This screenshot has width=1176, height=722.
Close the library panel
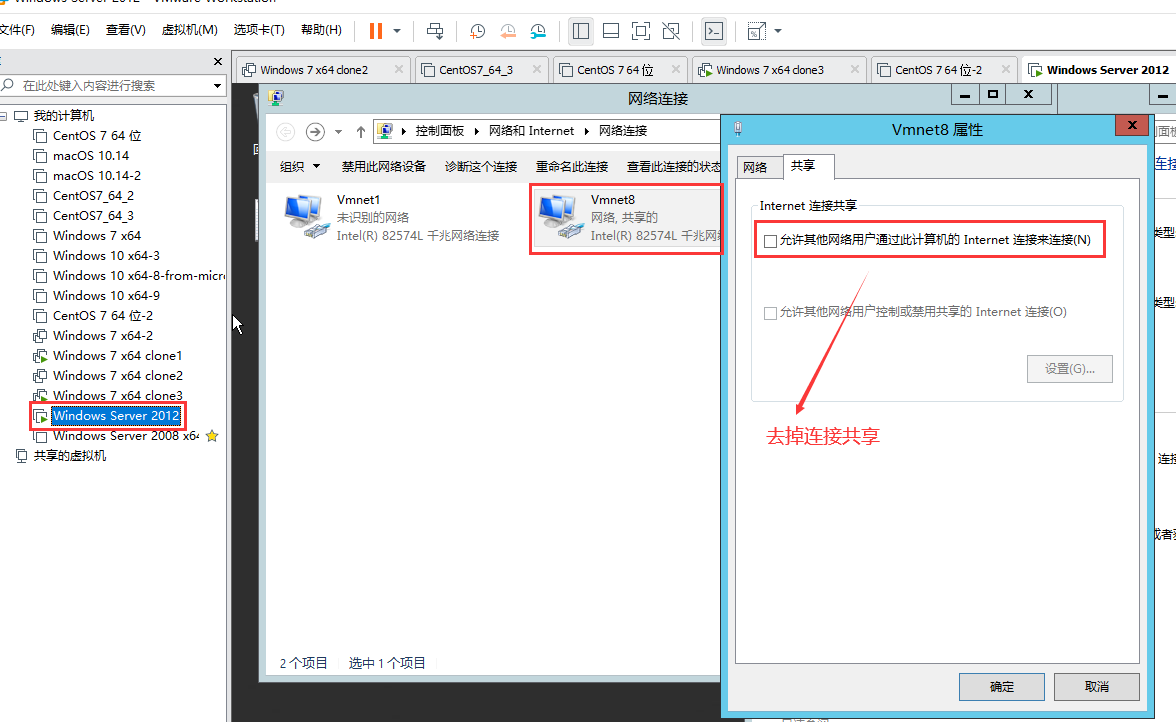(218, 61)
